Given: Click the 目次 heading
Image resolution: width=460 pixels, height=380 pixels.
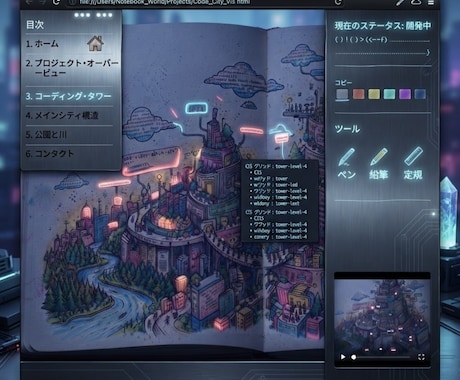Looking at the screenshot, I should (x=35, y=25).
